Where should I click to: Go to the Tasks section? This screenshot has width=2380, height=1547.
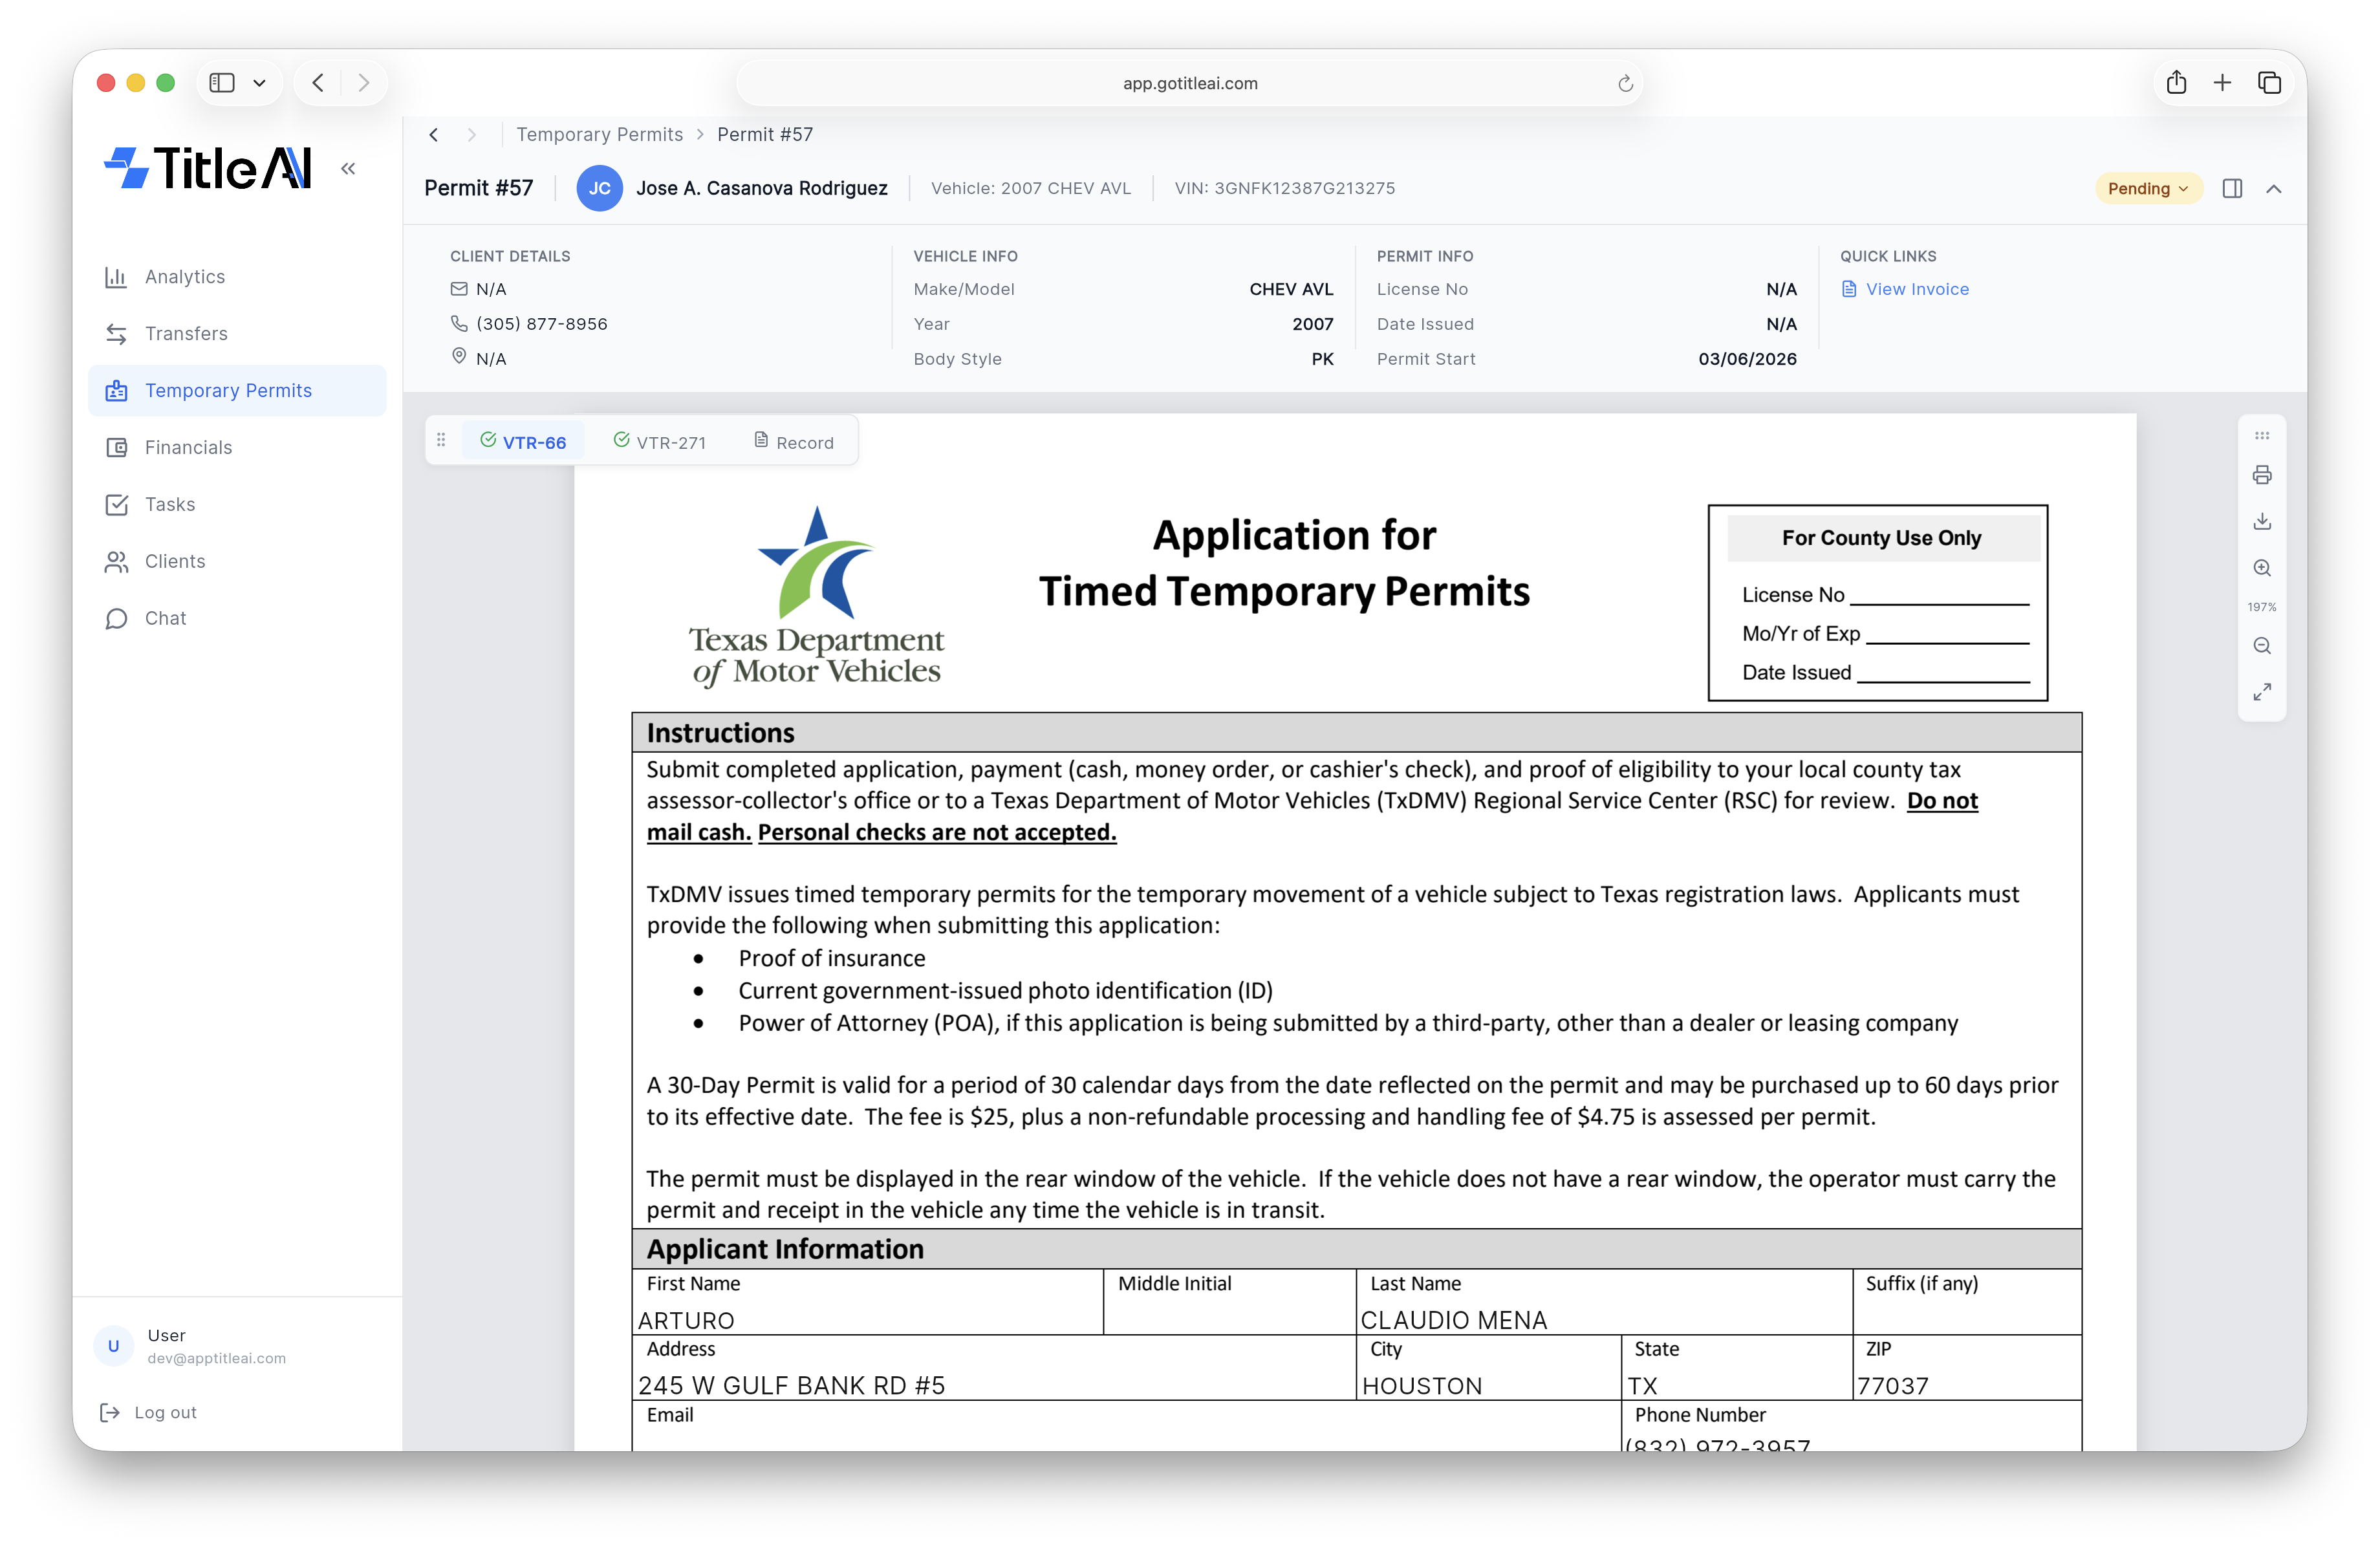[x=170, y=504]
